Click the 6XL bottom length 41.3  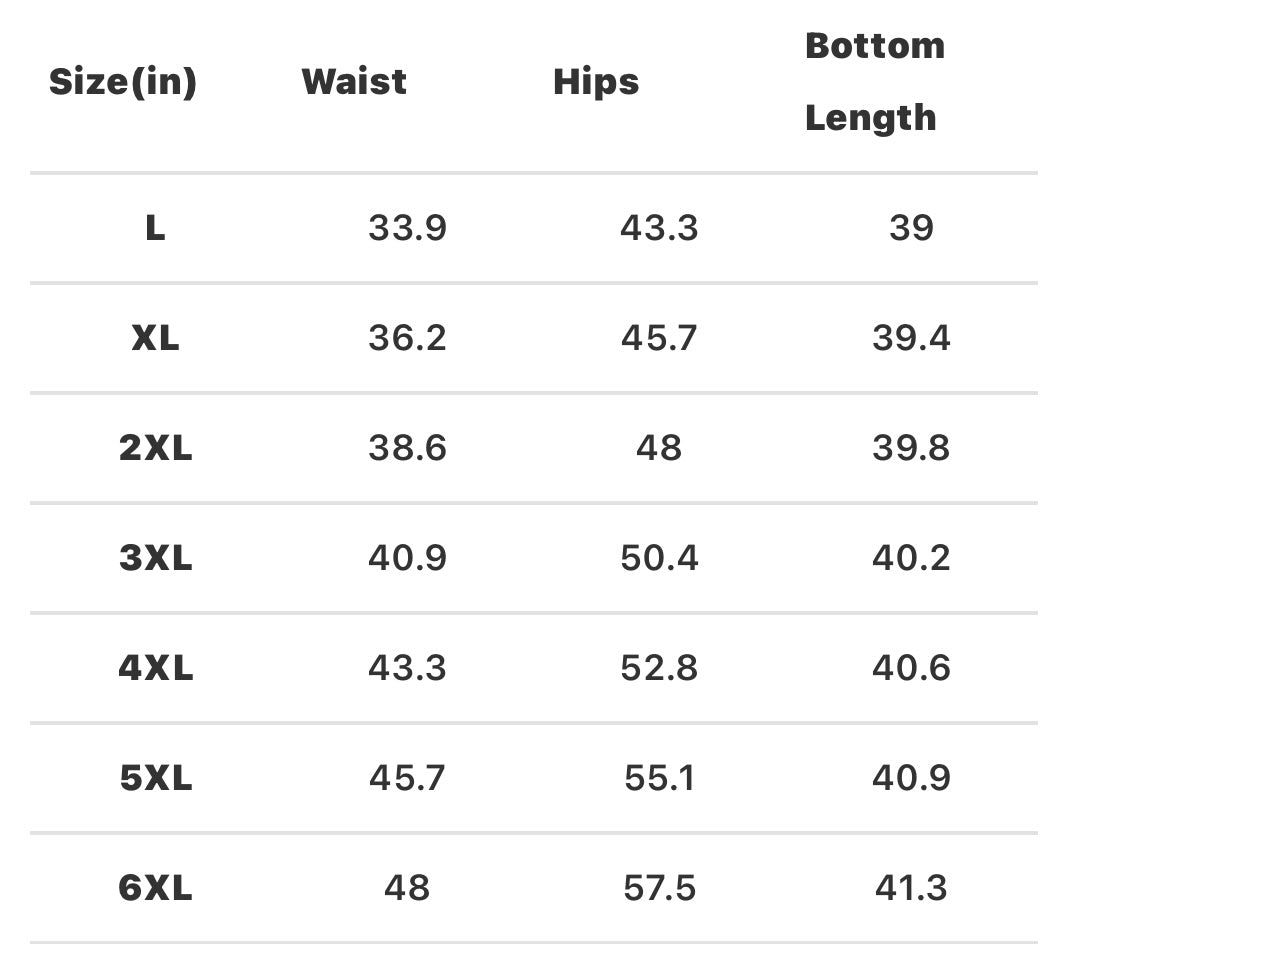click(911, 888)
